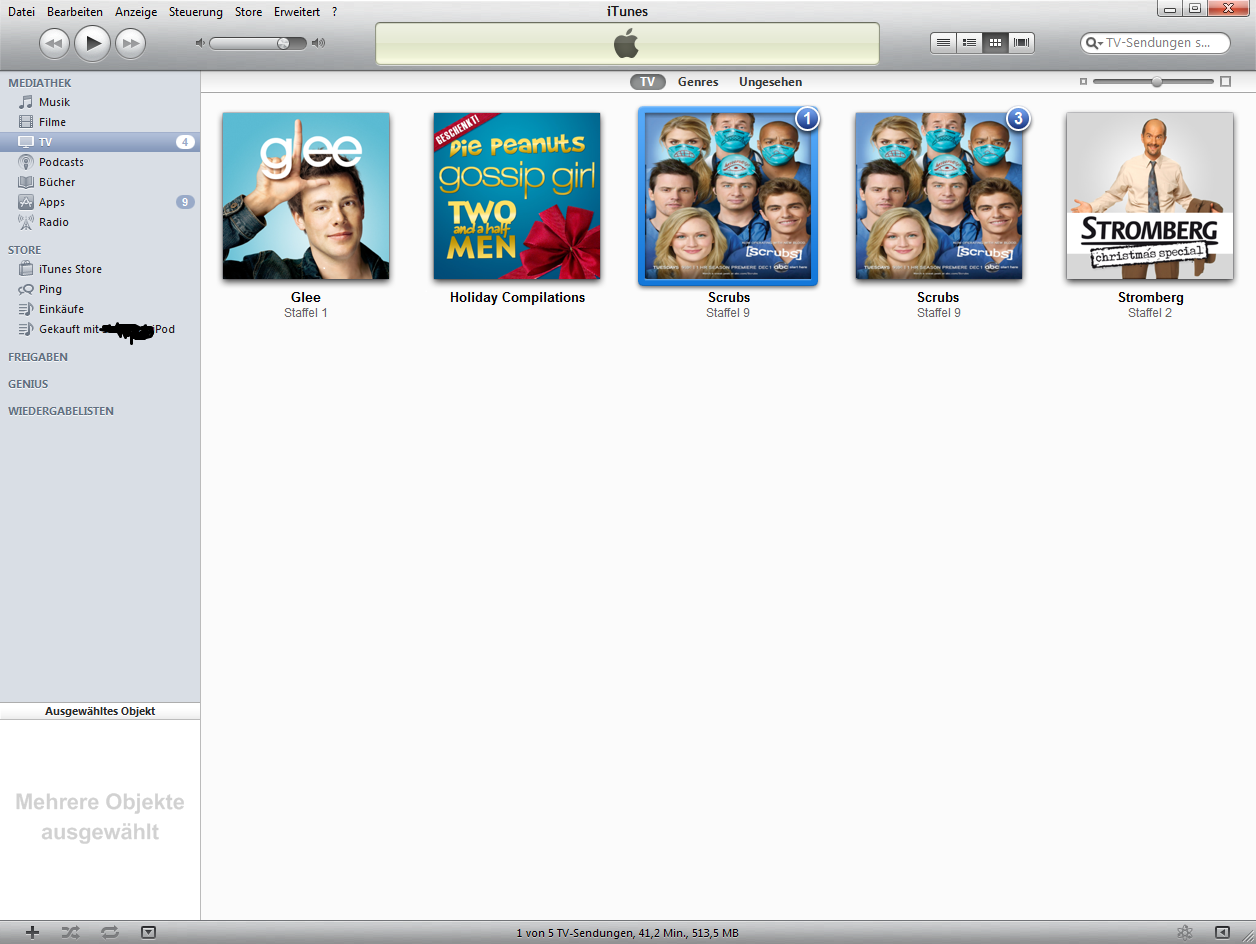This screenshot has width=1256, height=944.
Task: Open the Erweitert menu
Action: [x=297, y=12]
